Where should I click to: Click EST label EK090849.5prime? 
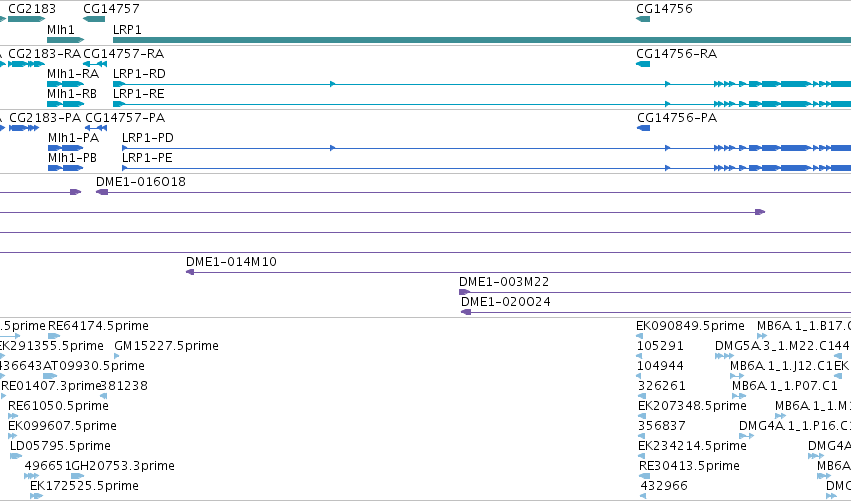click(x=690, y=326)
